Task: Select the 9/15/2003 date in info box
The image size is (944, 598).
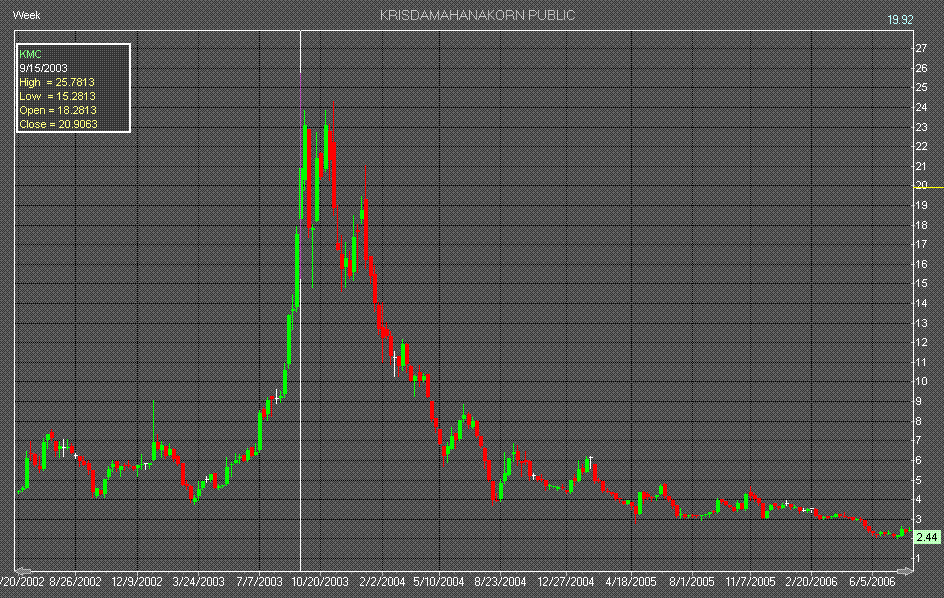Action: pos(43,68)
